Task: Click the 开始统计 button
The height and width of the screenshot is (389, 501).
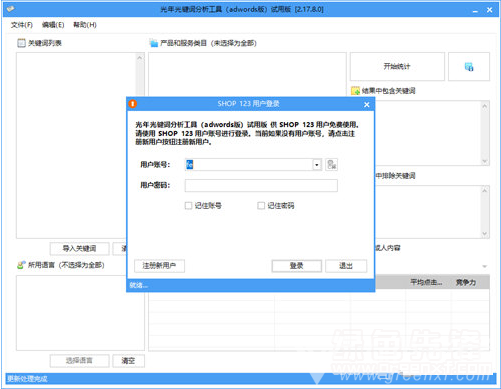Action: 397,66
